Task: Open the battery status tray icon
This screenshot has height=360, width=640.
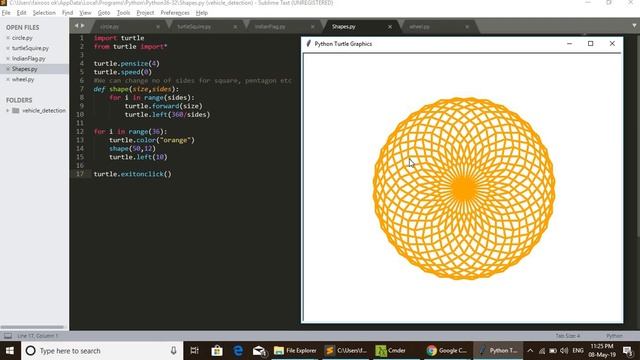Action: tap(553, 351)
